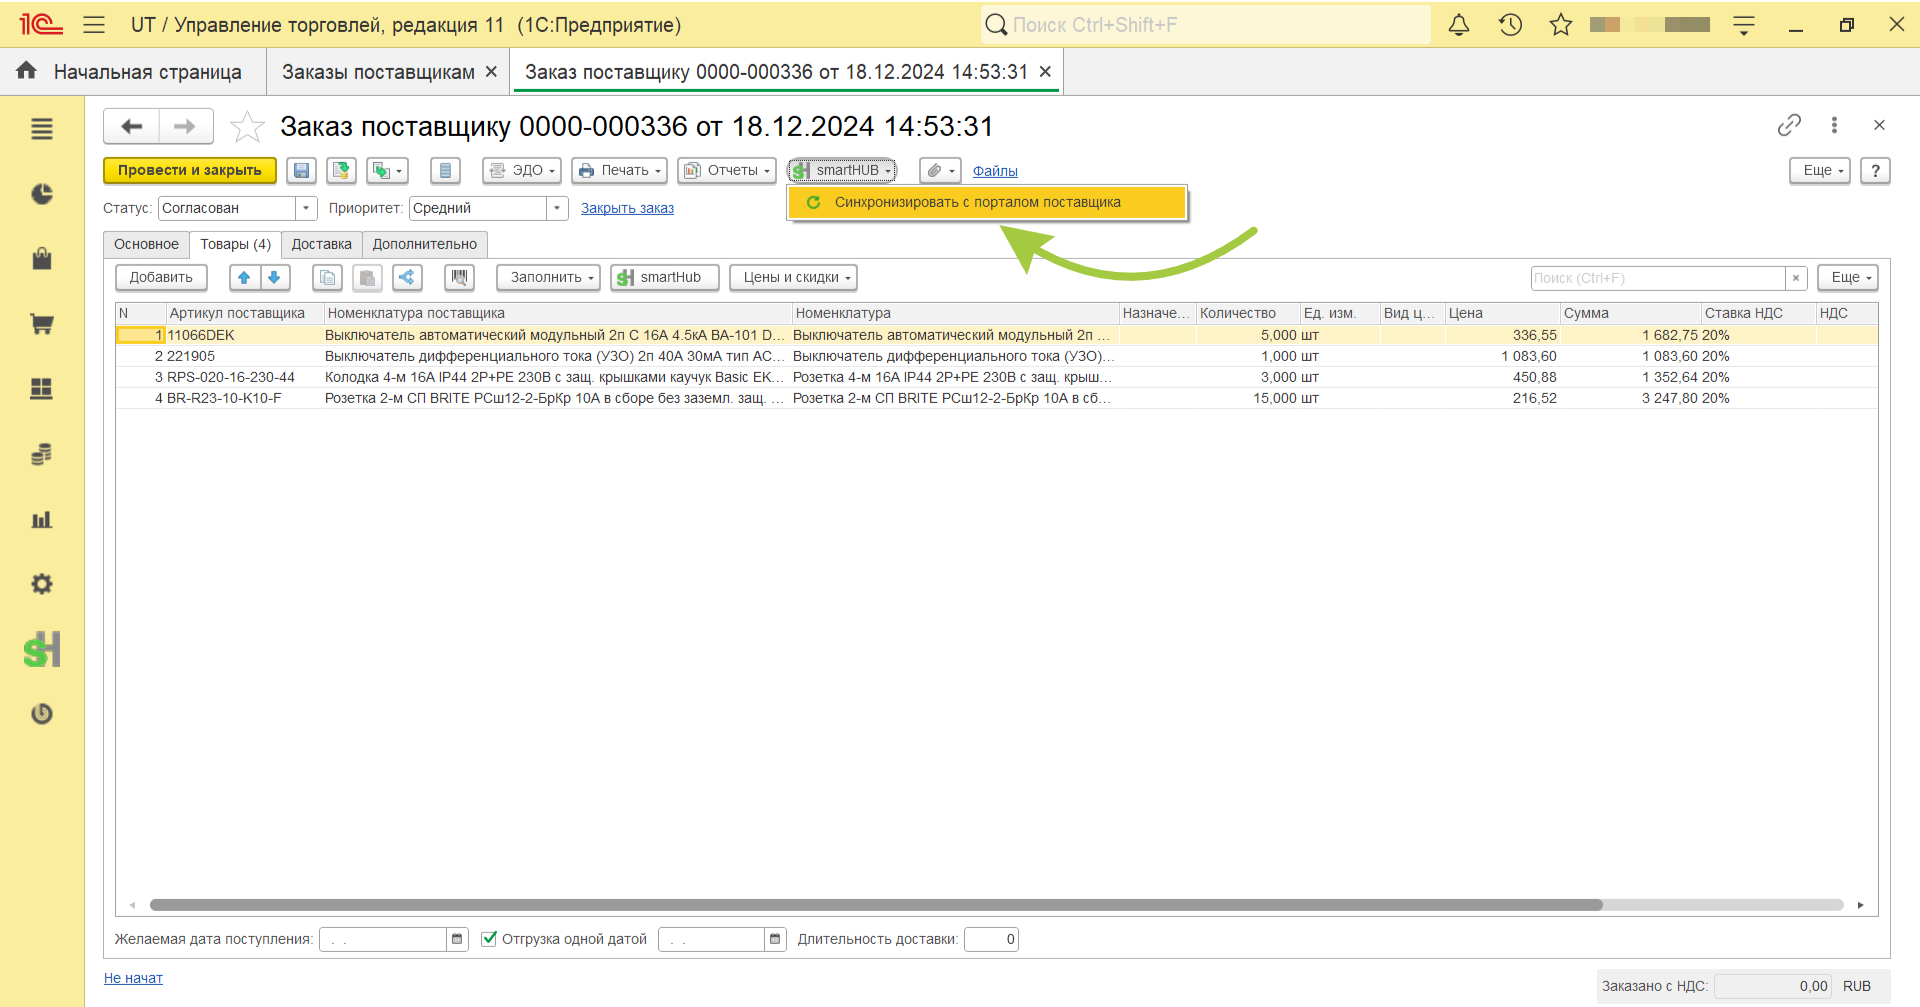Image resolution: width=1920 pixels, height=1007 pixels.
Task: Click the Закрыть заказ link
Action: 627,209
